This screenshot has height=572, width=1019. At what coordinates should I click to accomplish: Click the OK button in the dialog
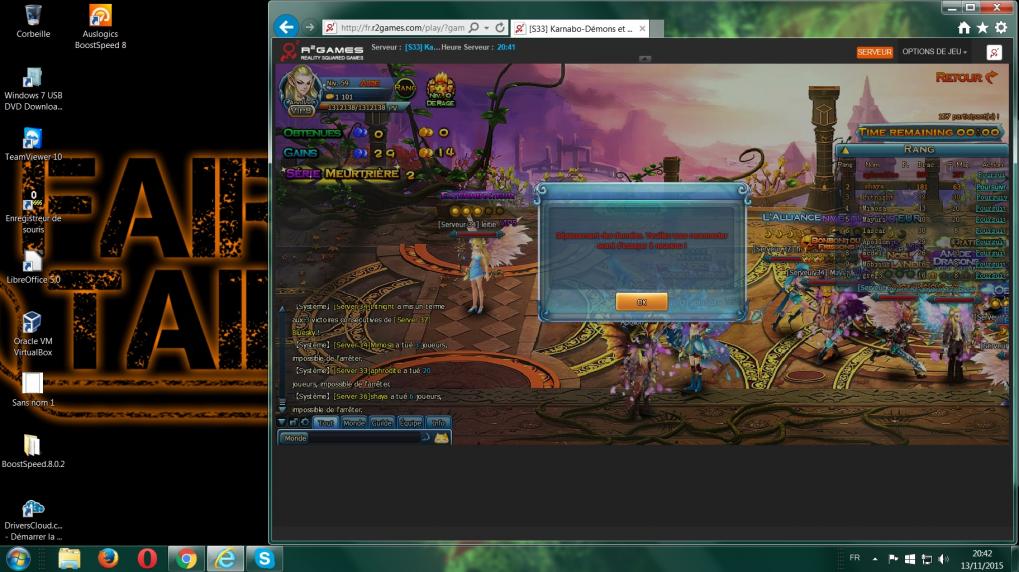click(x=641, y=301)
